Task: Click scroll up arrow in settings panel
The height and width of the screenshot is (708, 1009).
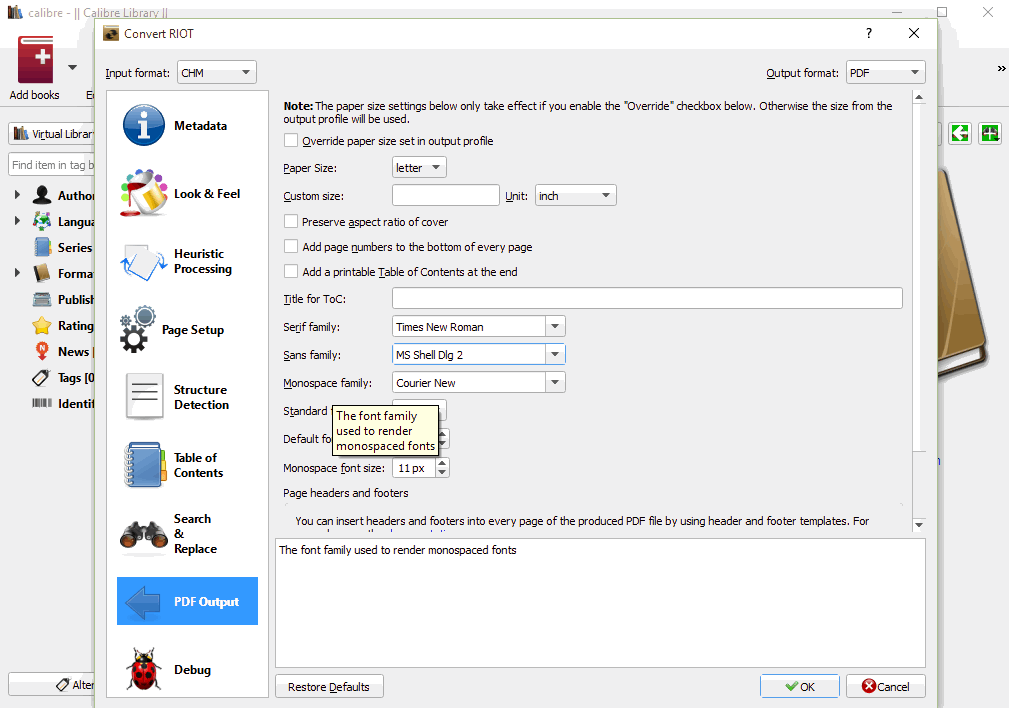Action: tap(919, 97)
